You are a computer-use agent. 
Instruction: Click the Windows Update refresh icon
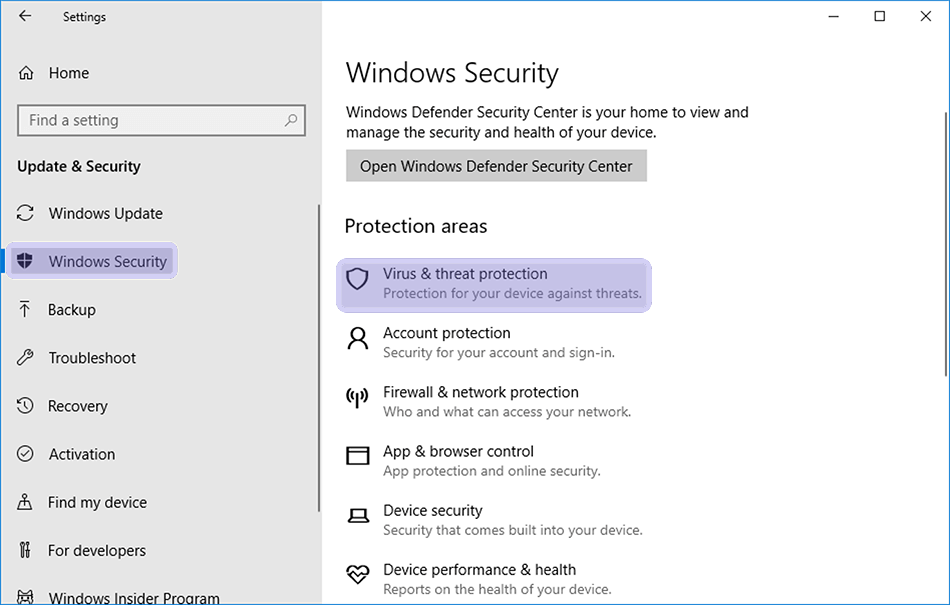point(25,213)
